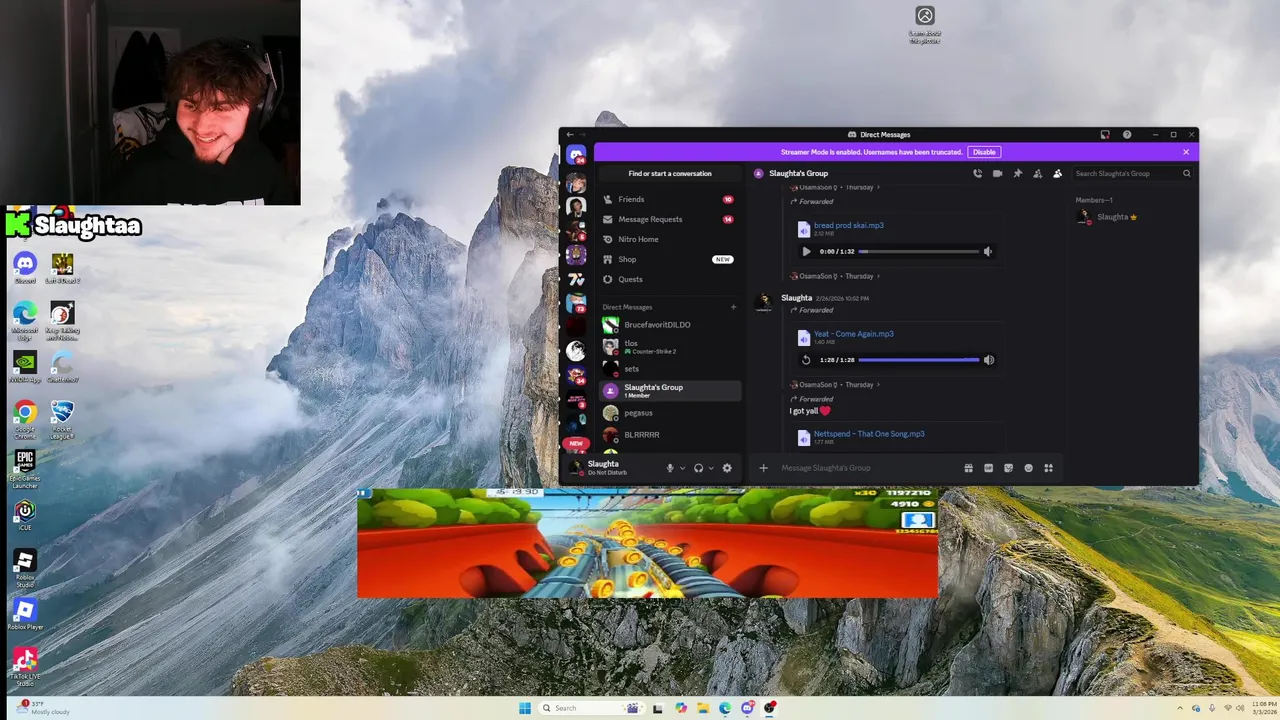This screenshot has height=720, width=1280.
Task: Deafen with the headphones icon
Action: [x=698, y=468]
